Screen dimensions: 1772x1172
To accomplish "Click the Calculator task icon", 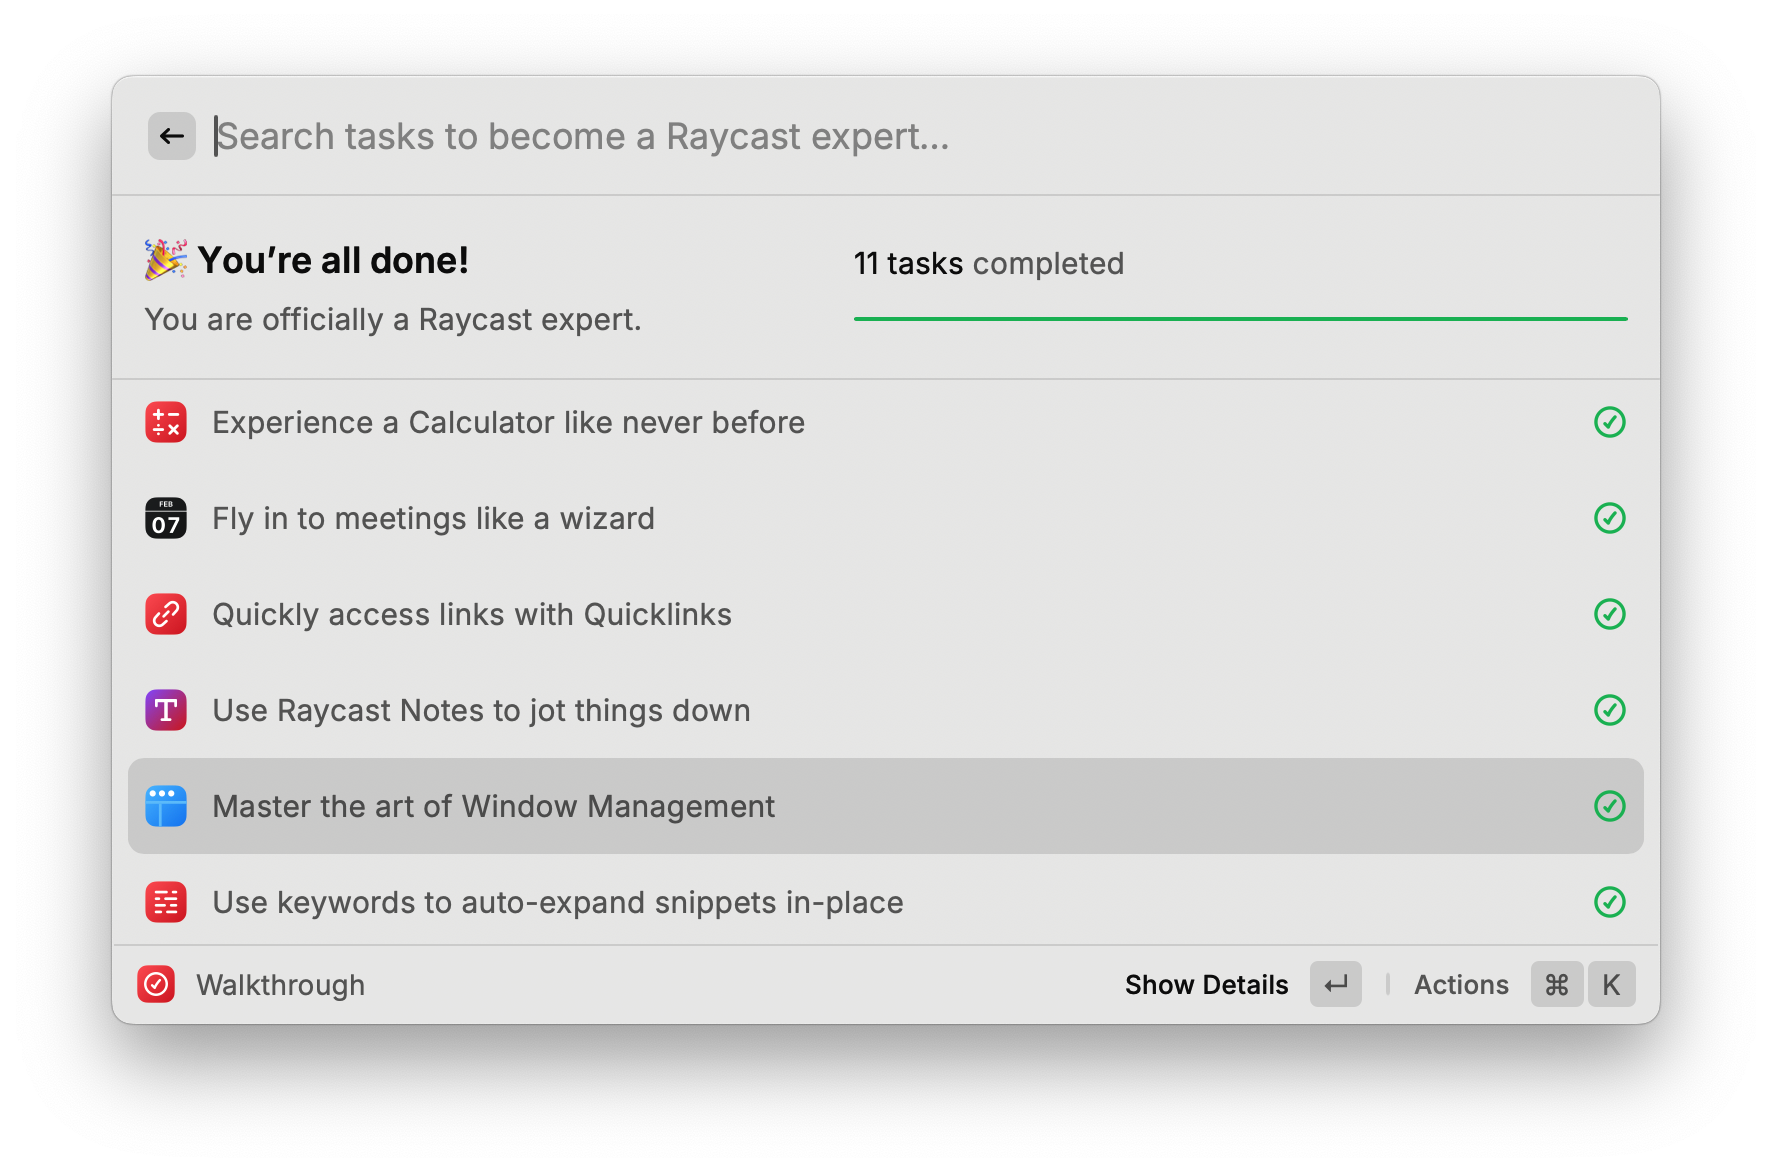I will pyautogui.click(x=166, y=422).
